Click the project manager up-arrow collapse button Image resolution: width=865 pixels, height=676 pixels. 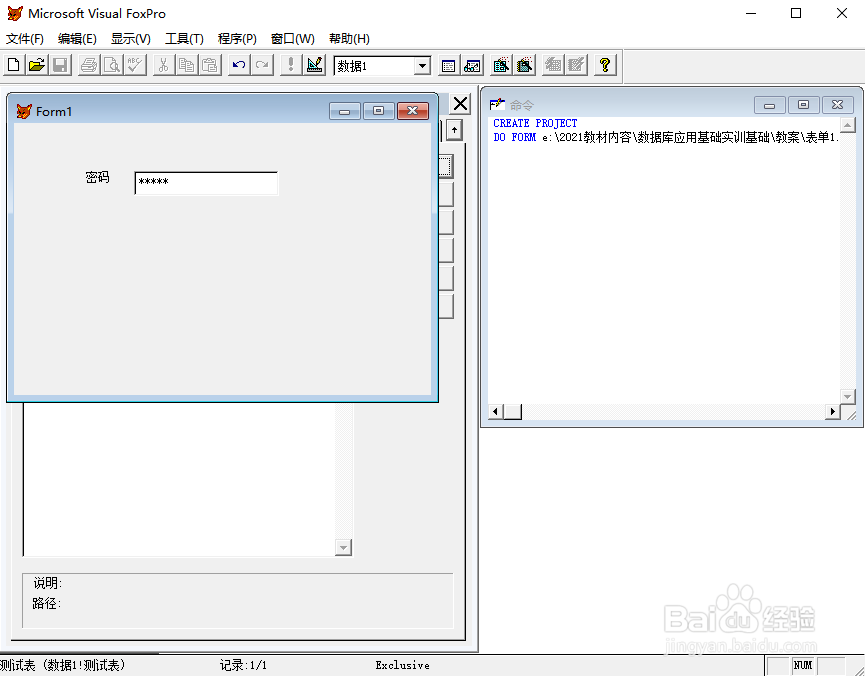click(454, 130)
